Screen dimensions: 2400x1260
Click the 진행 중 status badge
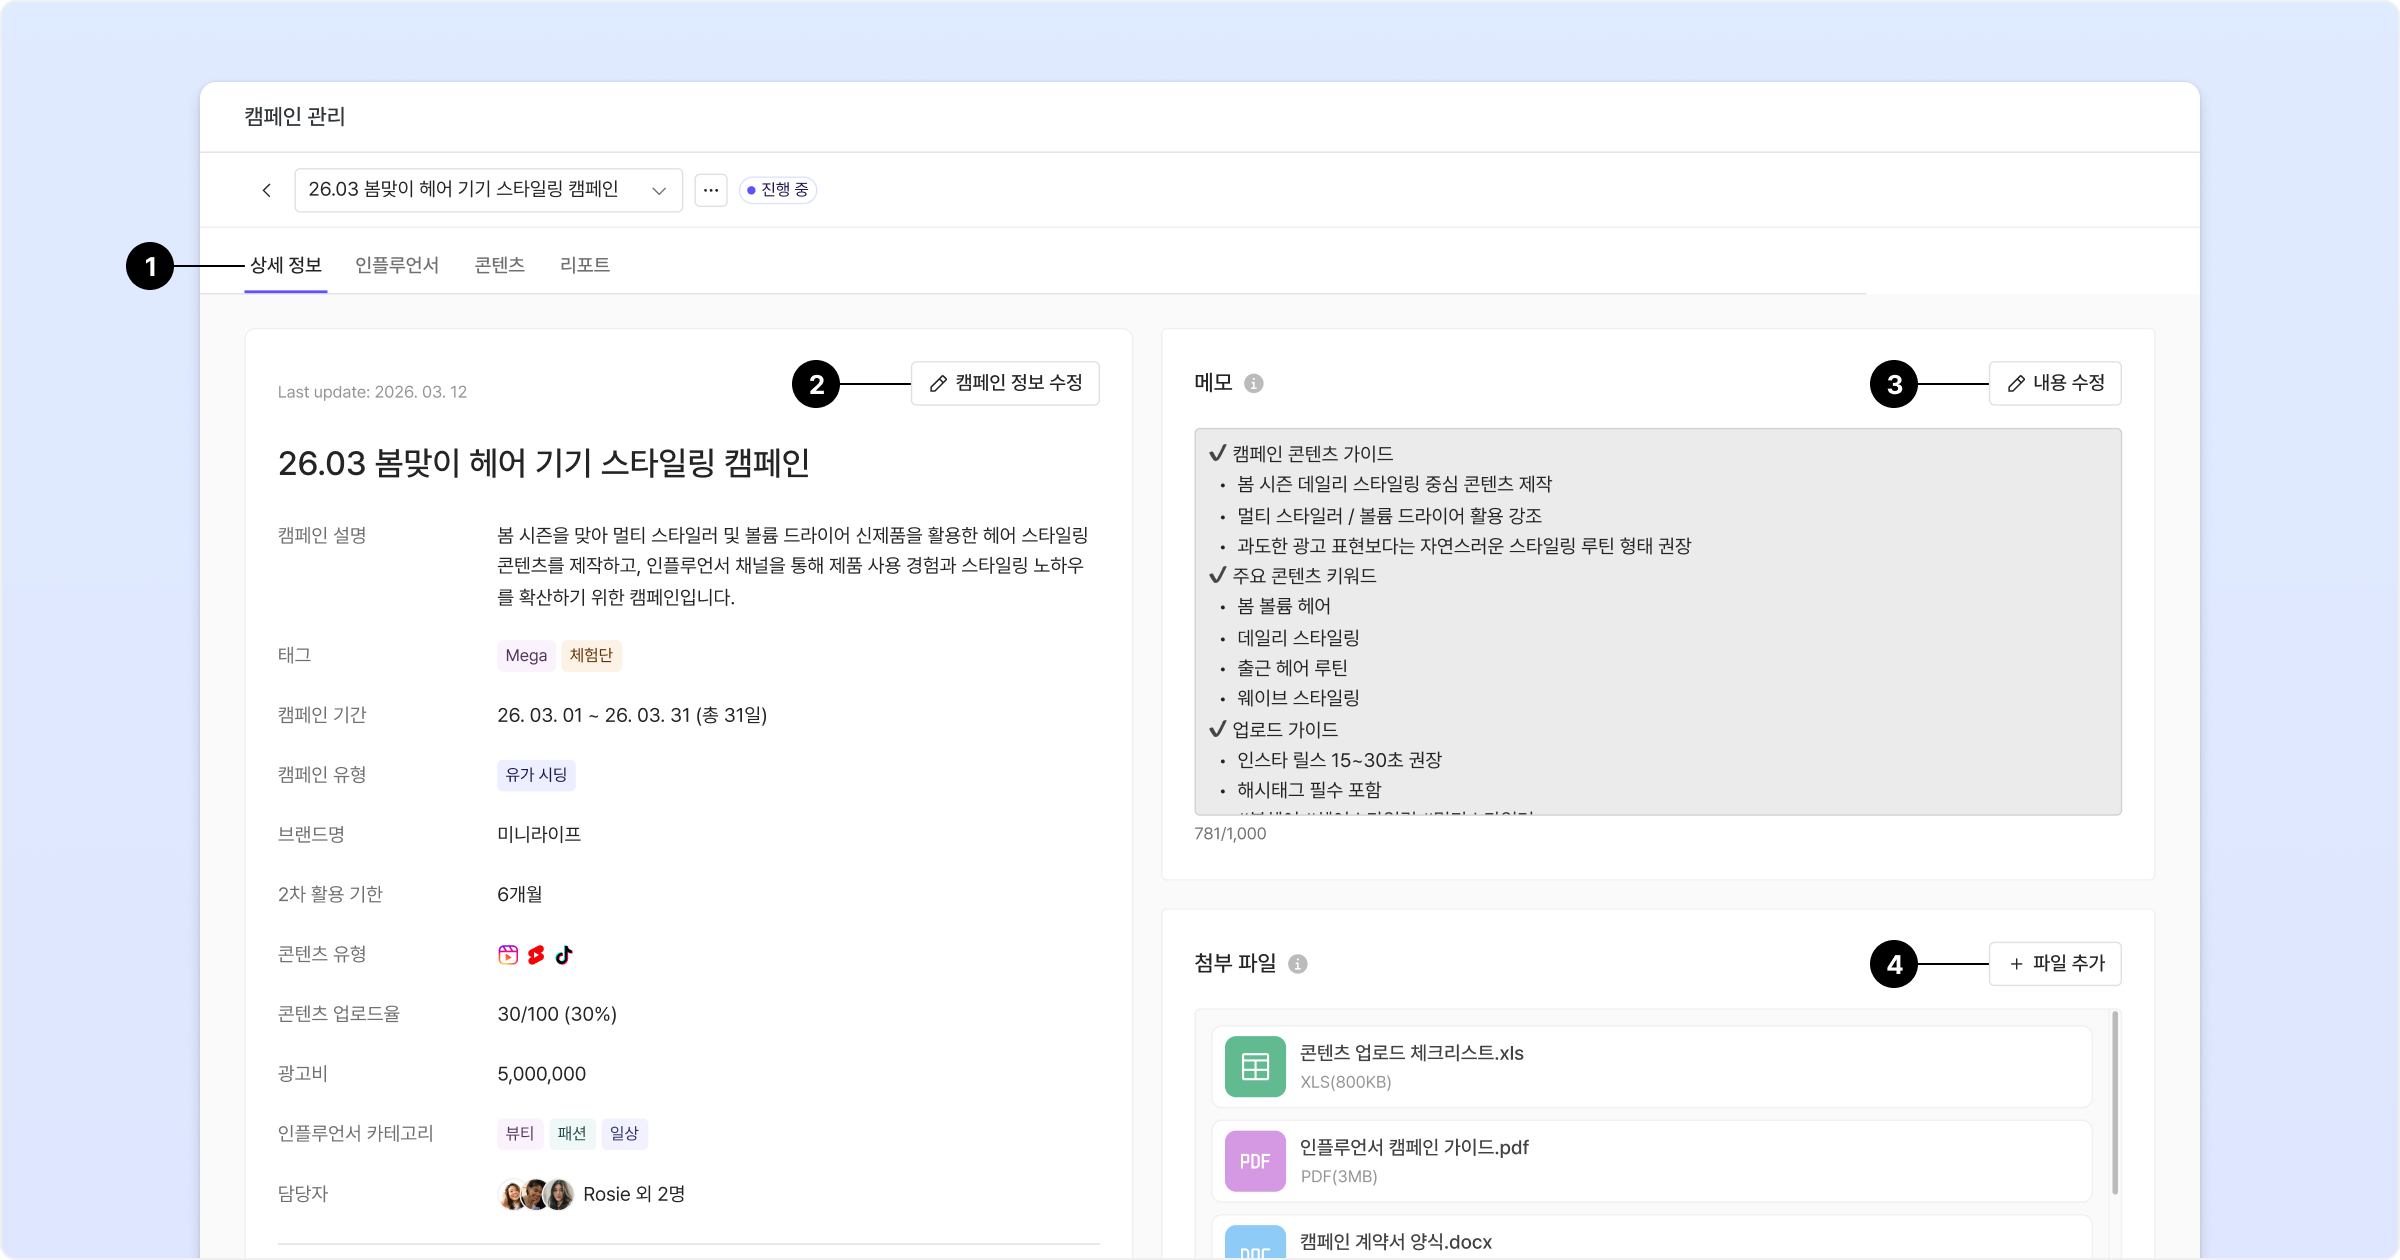pyautogui.click(x=778, y=190)
